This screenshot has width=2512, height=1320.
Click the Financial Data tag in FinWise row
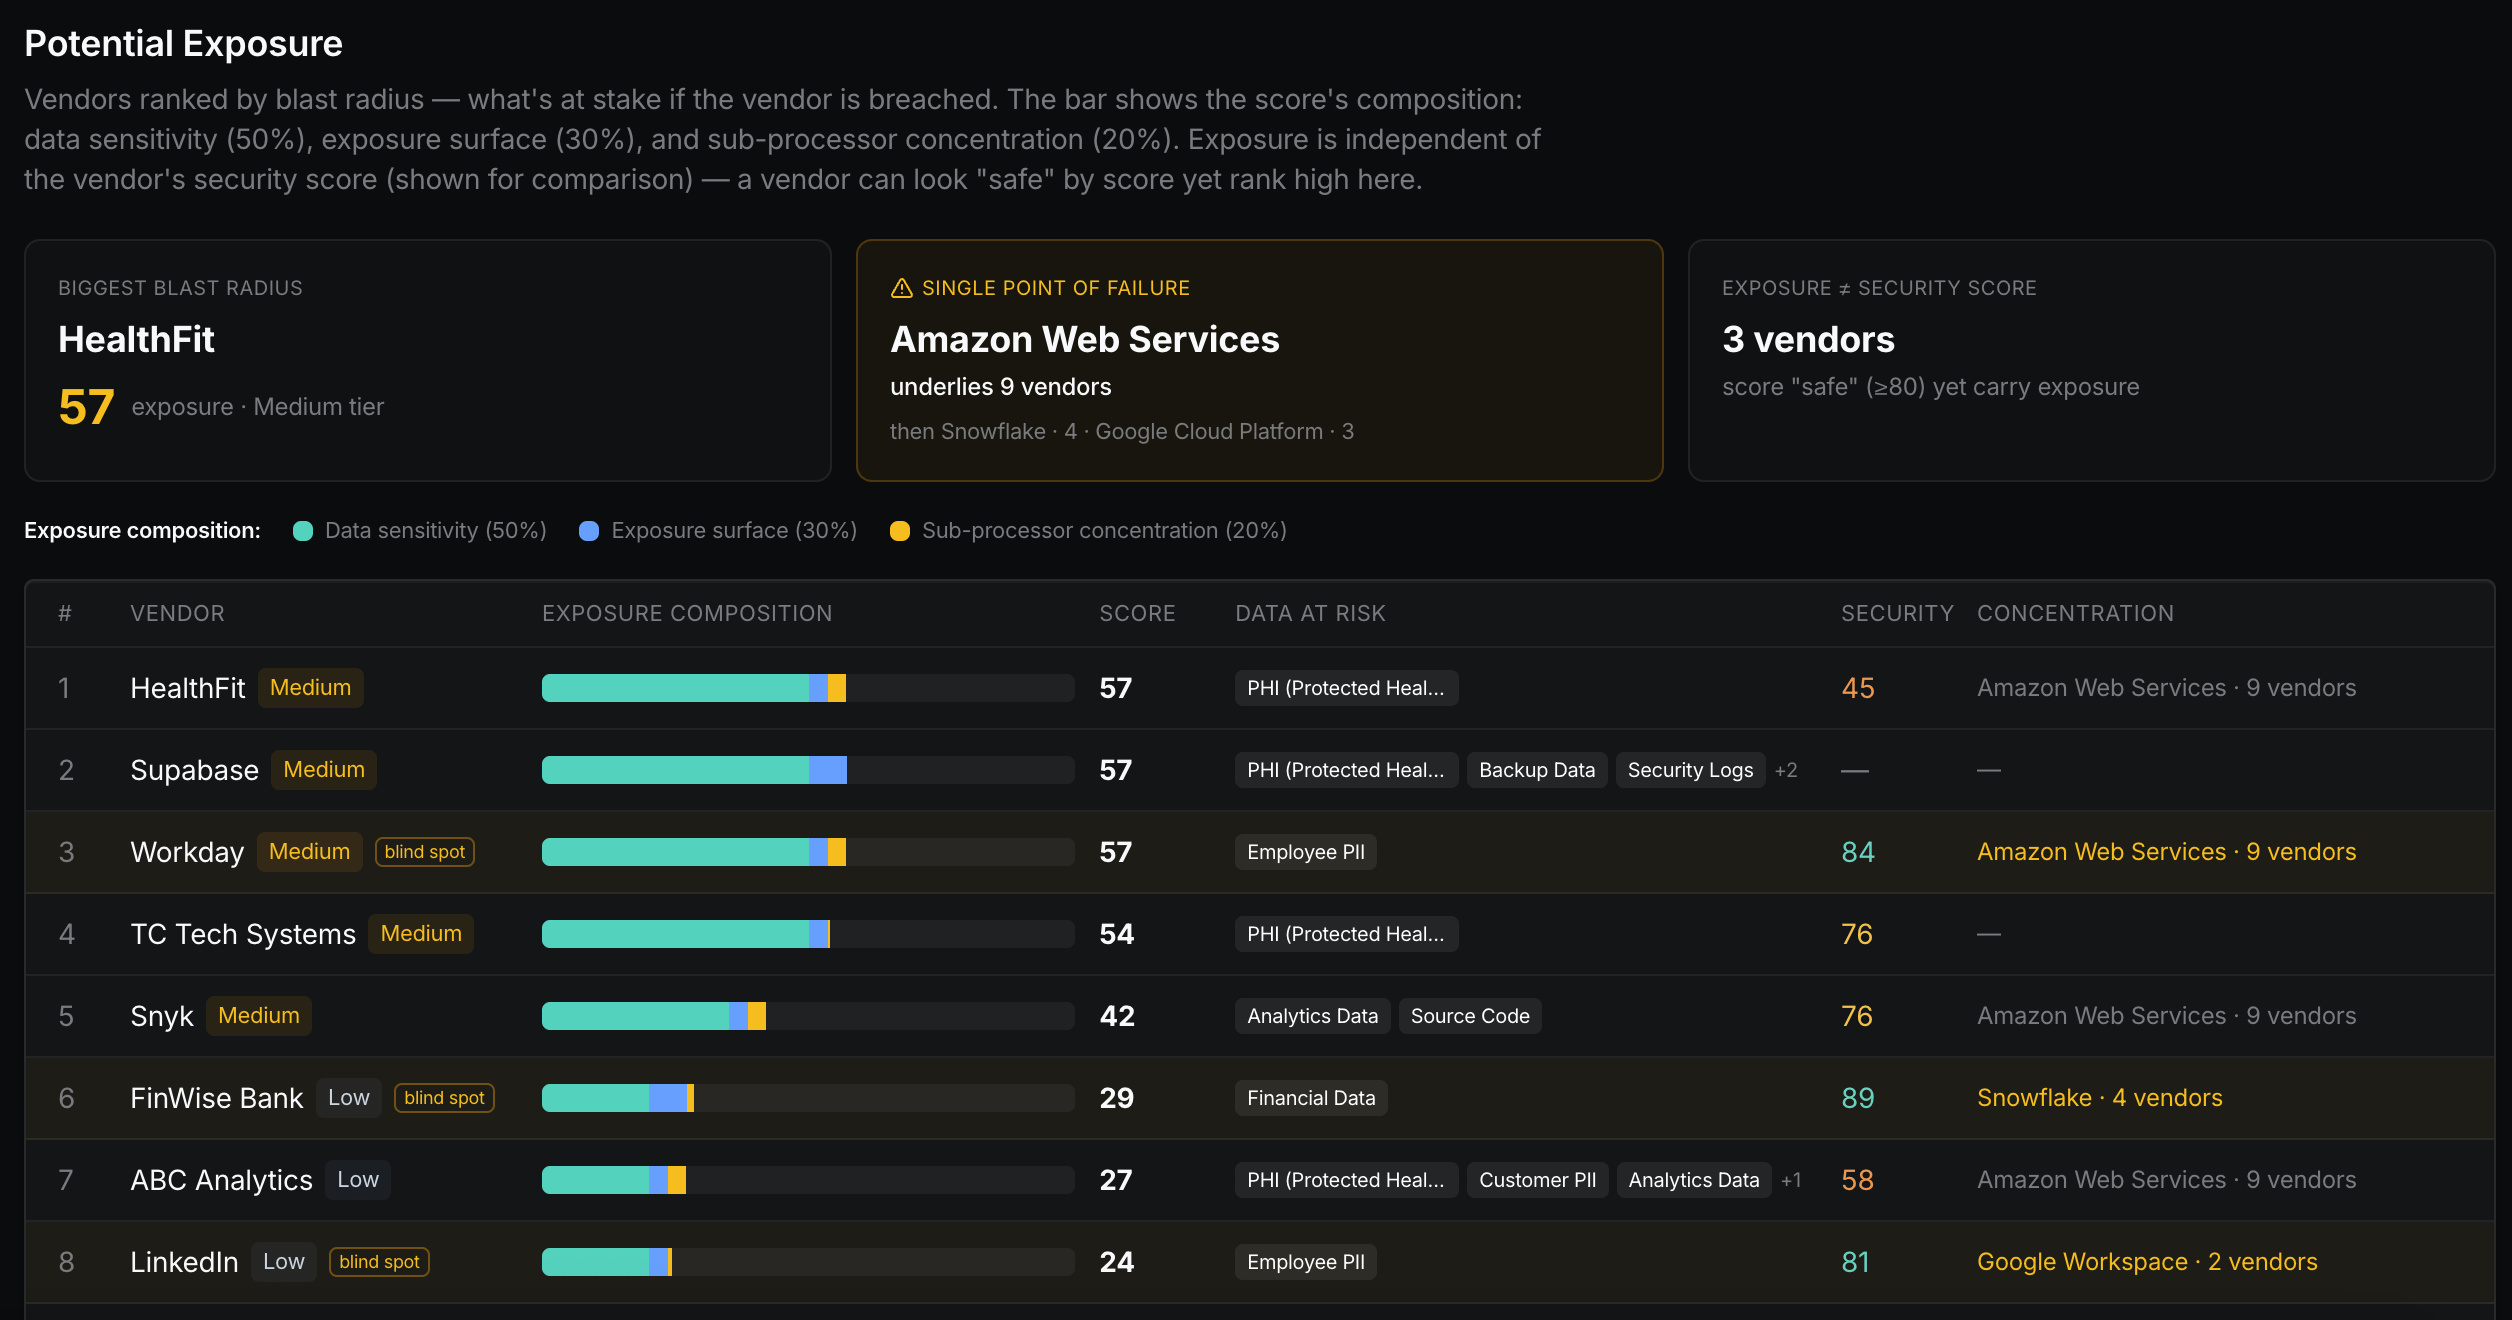pyautogui.click(x=1311, y=1098)
